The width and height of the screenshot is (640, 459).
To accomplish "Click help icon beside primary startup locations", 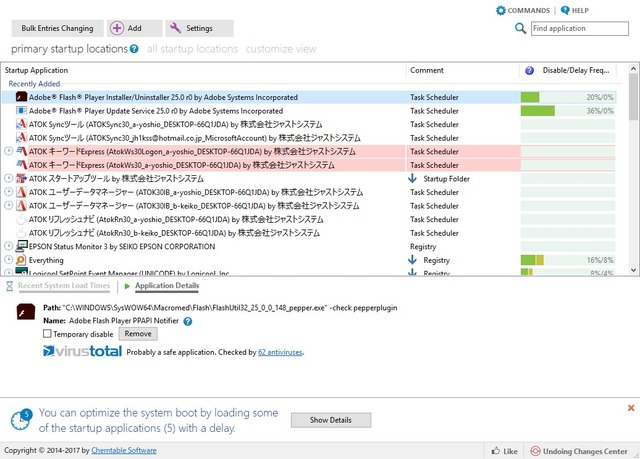I will pos(134,49).
